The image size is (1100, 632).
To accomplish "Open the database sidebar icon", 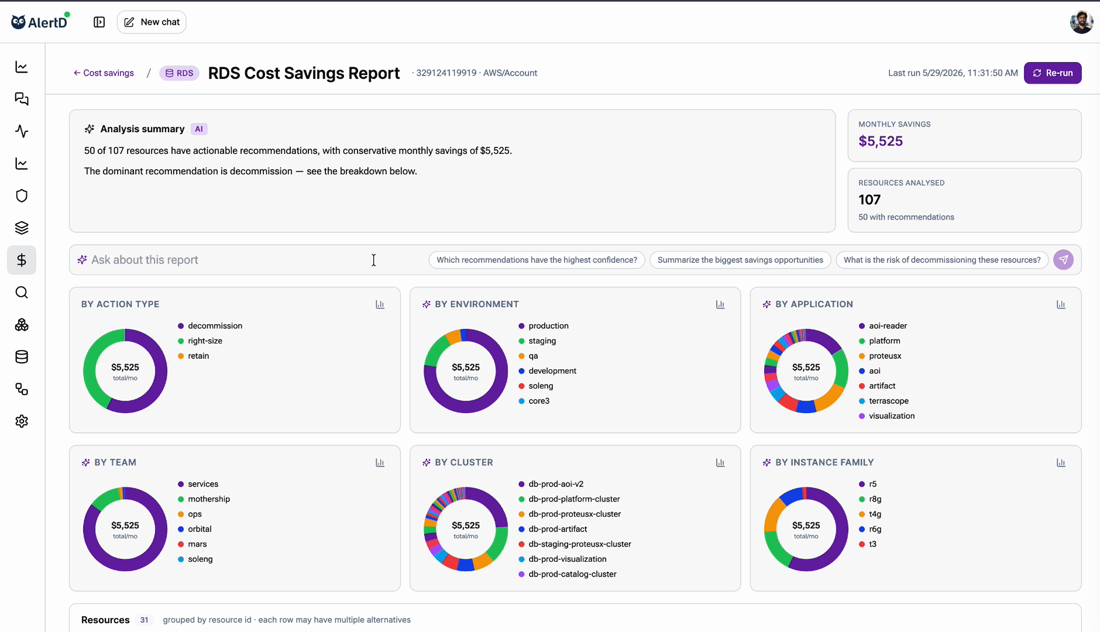I will (x=22, y=357).
